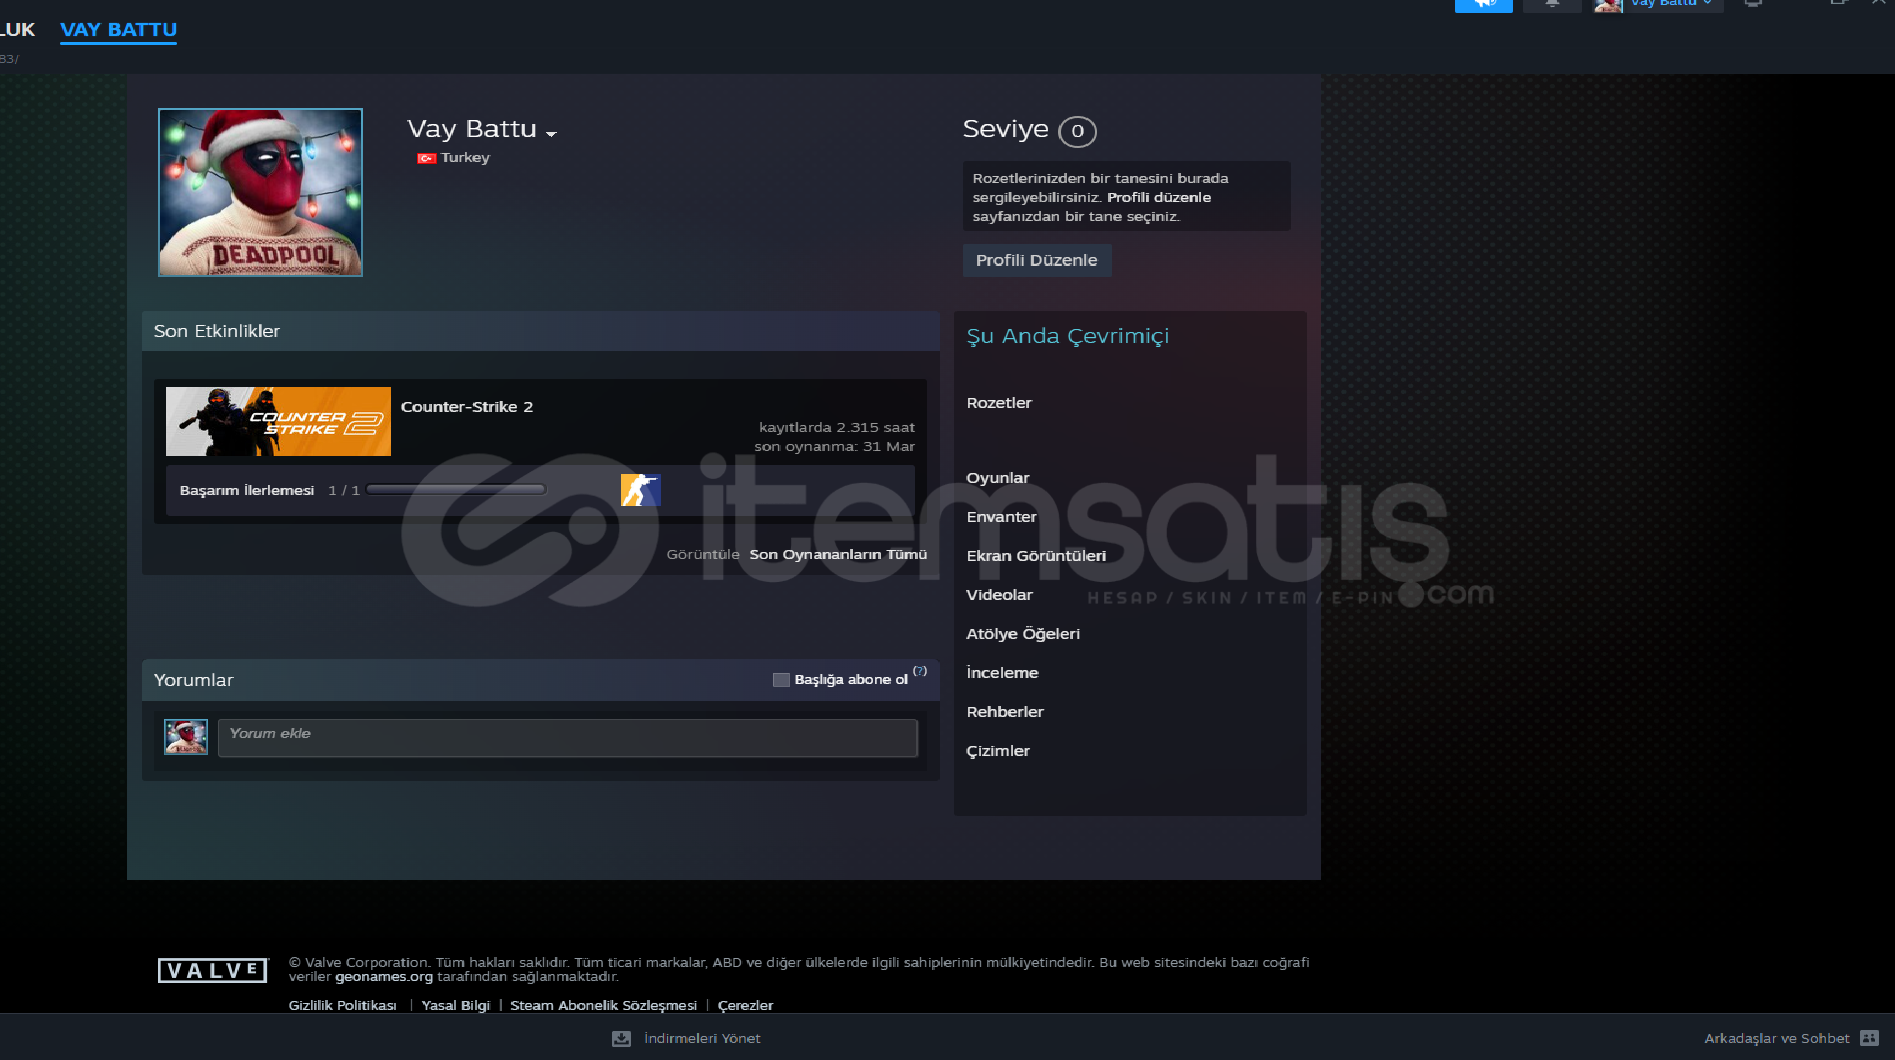The height and width of the screenshot is (1060, 1895).
Task: Click the small account avatar in title bar
Action: tap(1608, 5)
